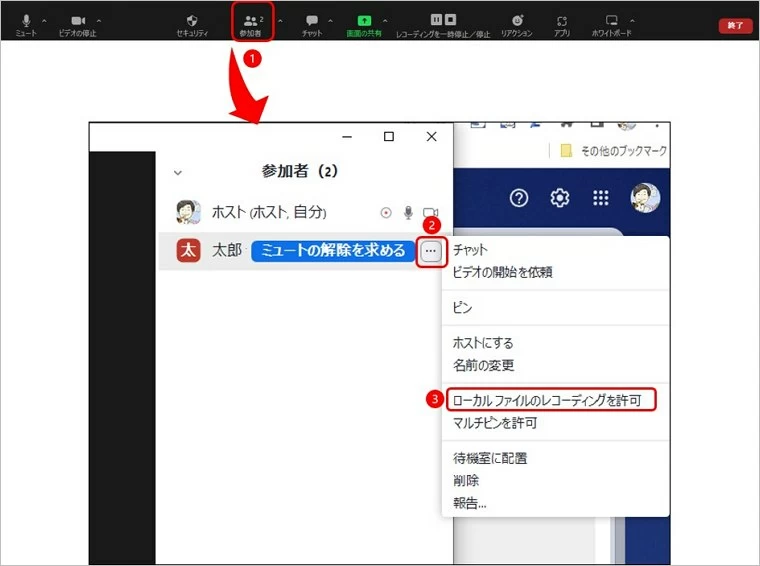Open the Chat (チャット) toolbar button

[x=312, y=24]
